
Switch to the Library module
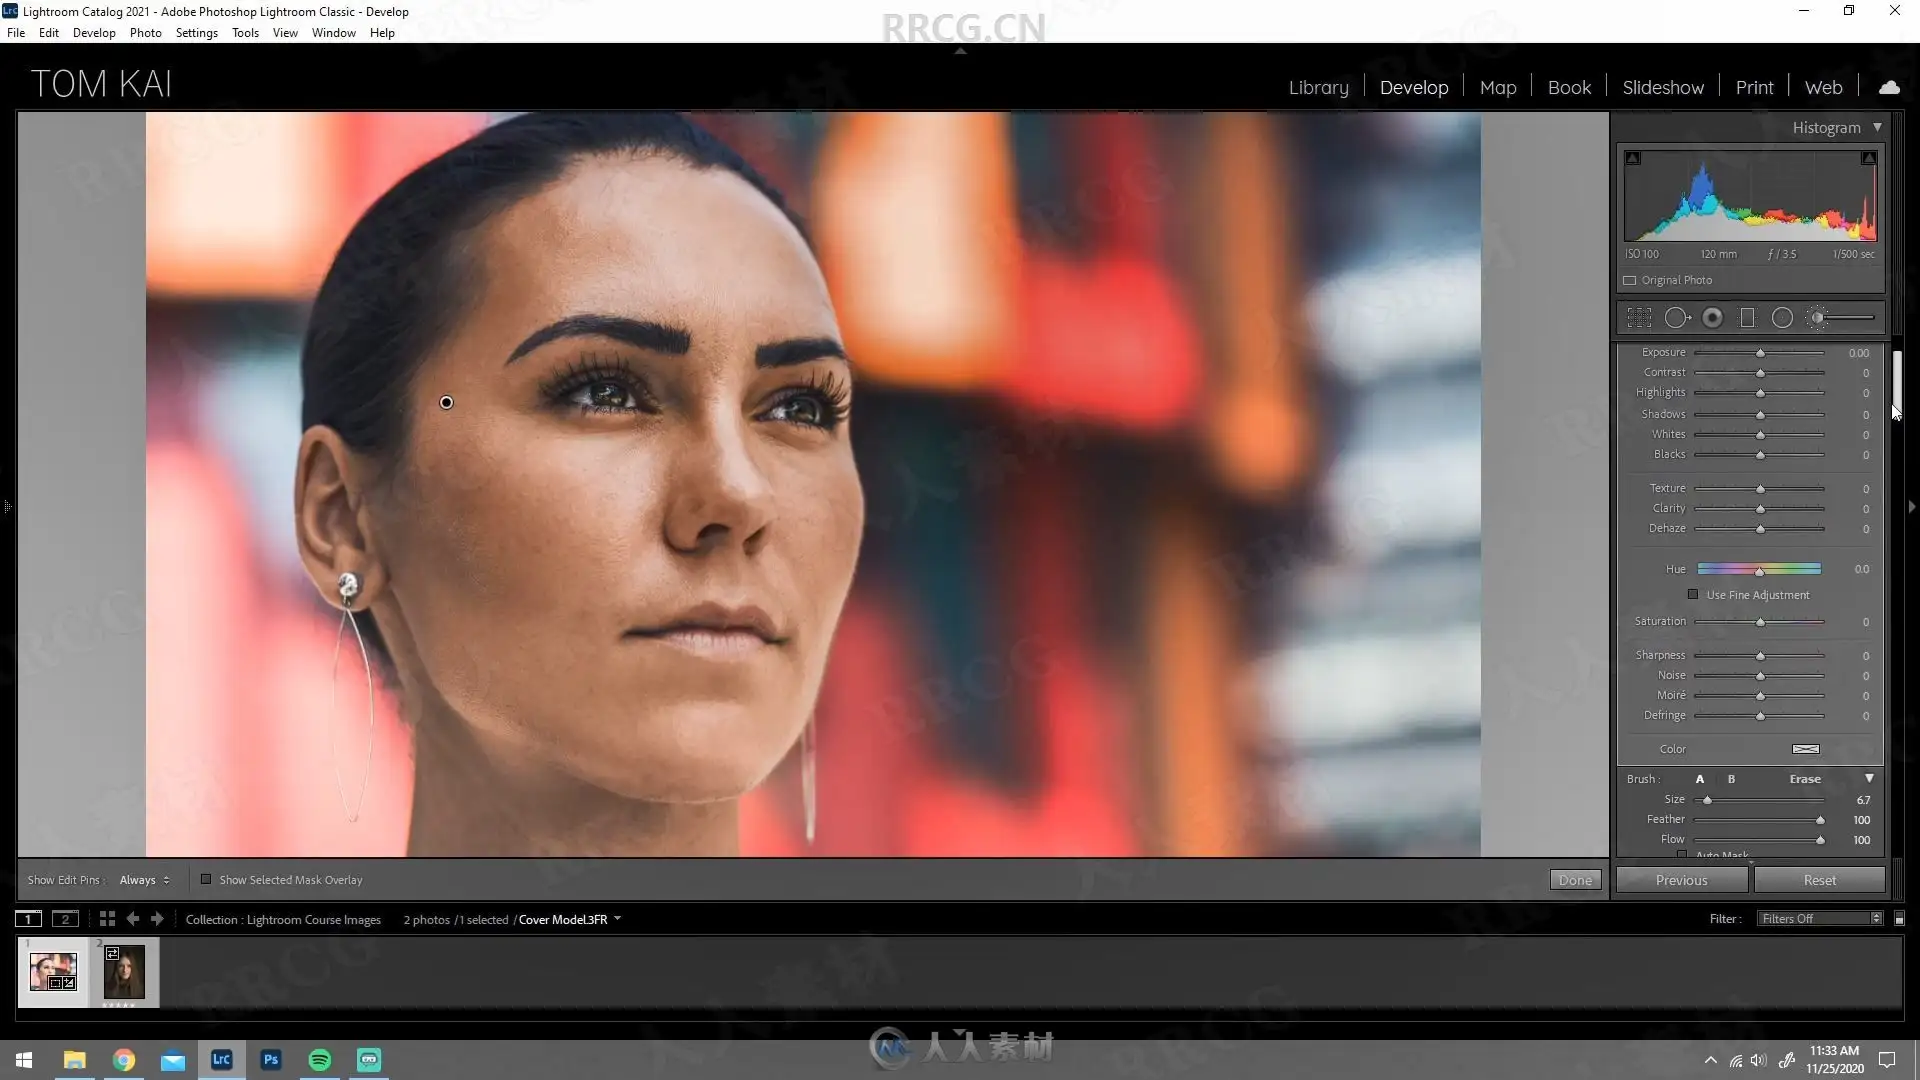click(1318, 88)
